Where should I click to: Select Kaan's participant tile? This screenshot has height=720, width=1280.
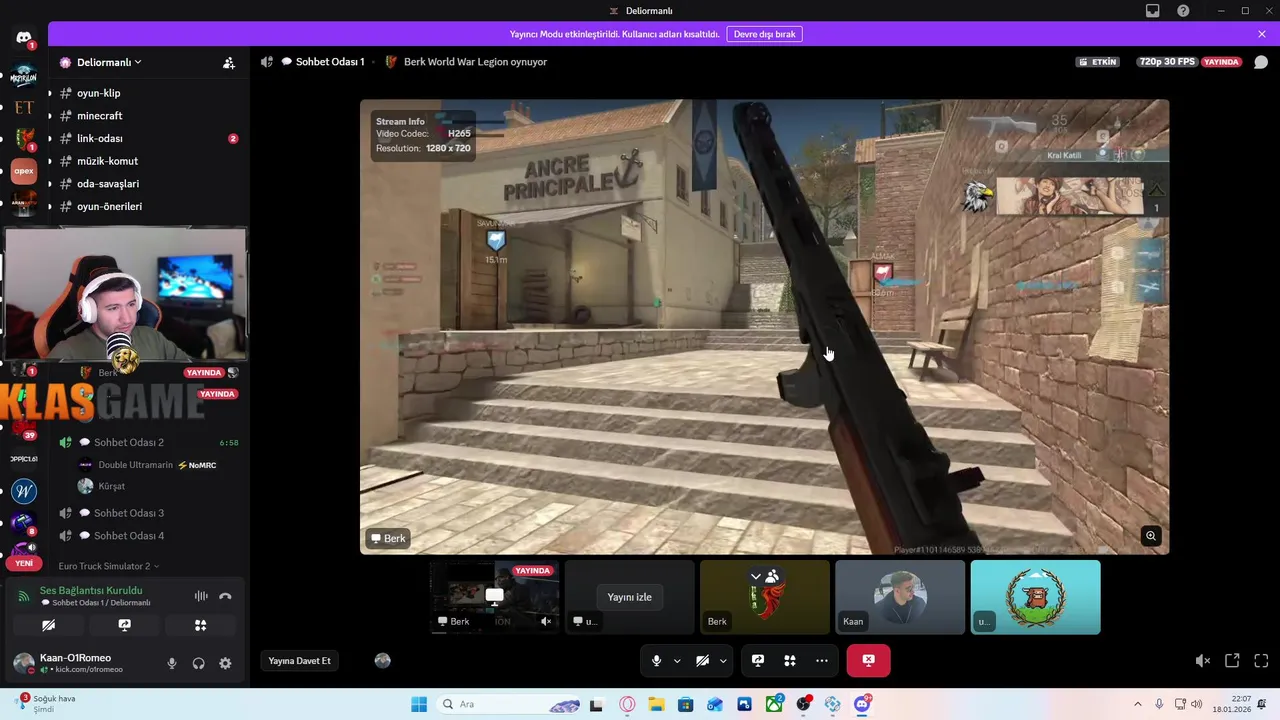coord(900,597)
